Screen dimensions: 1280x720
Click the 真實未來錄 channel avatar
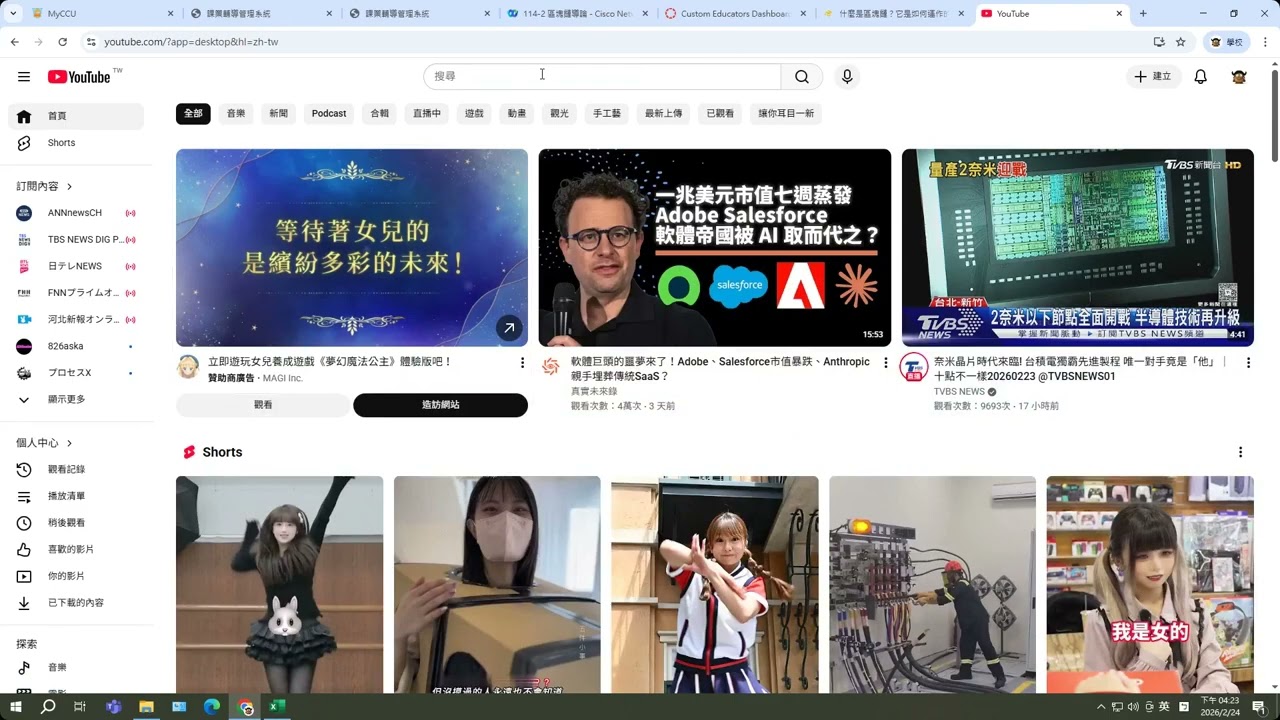pyautogui.click(x=550, y=366)
